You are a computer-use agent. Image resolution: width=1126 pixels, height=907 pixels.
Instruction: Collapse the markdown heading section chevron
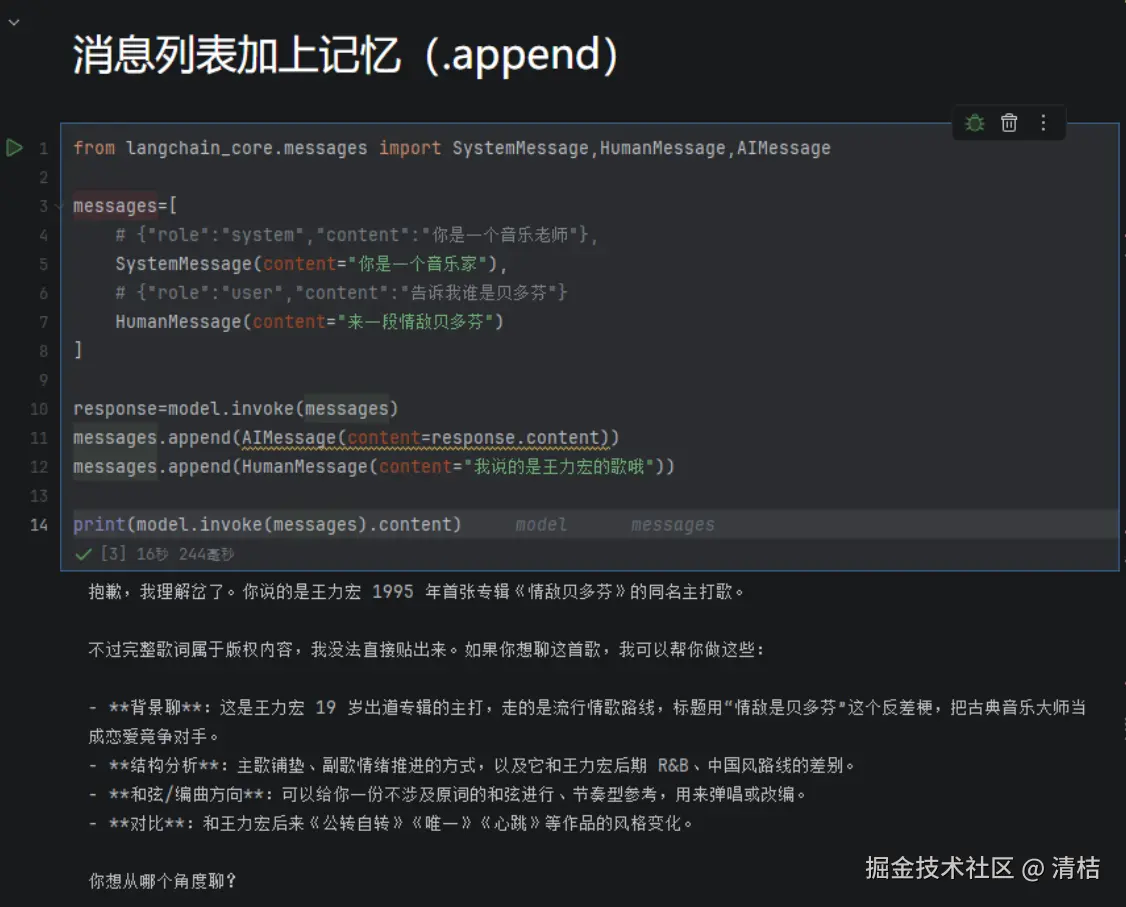point(14,22)
